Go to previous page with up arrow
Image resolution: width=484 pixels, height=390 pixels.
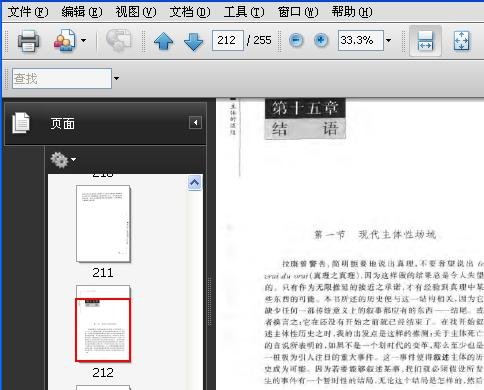163,41
